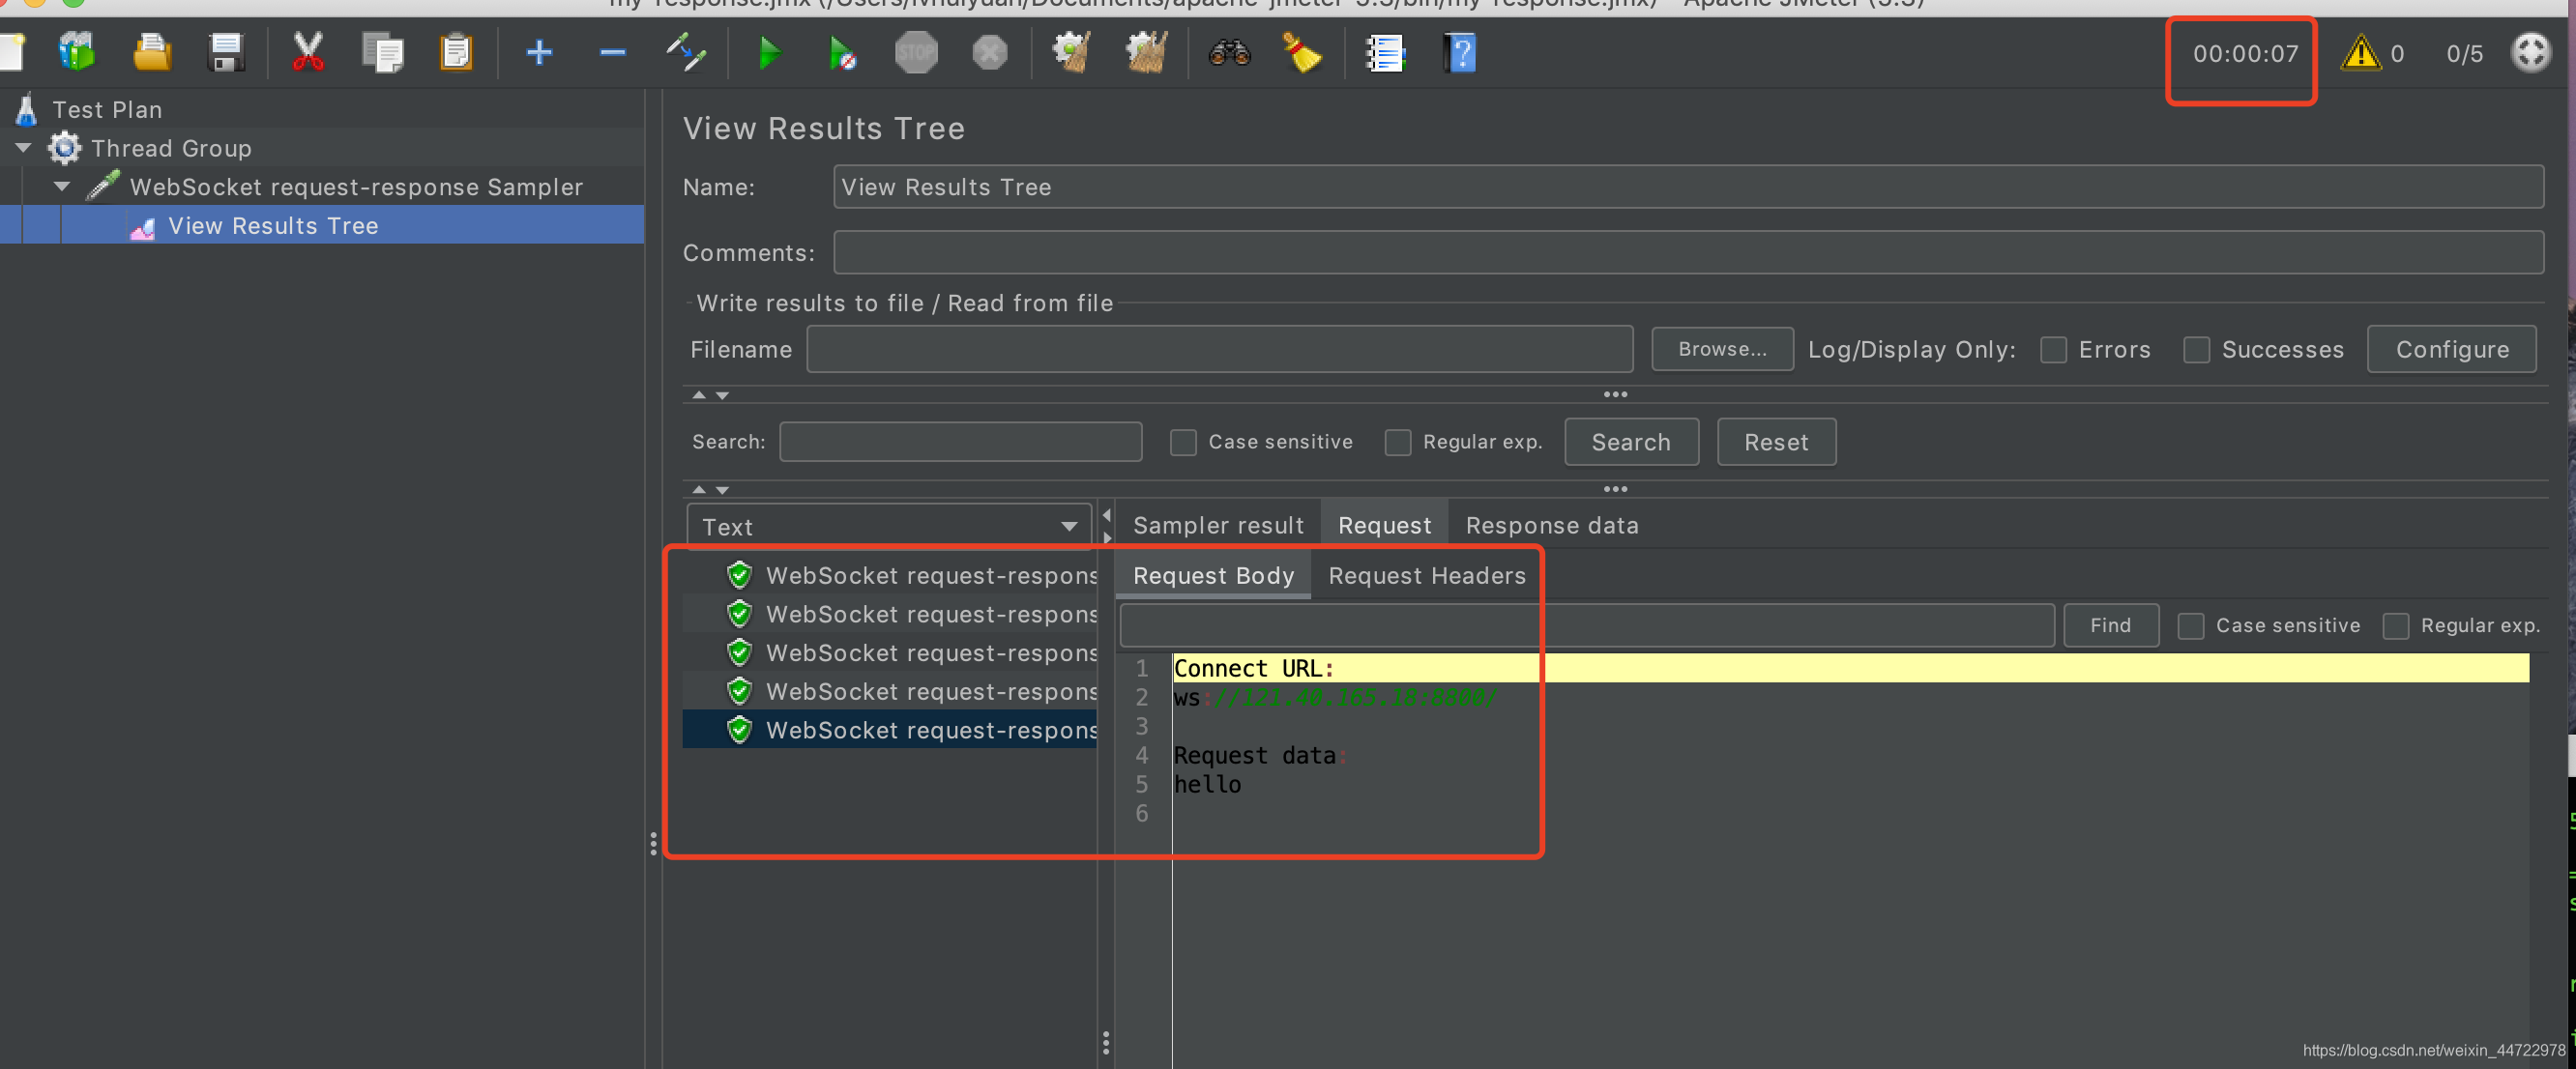Viewport: 2576px width, 1069px height.
Task: Open the Function Helper list icon
Action: coord(1385,52)
